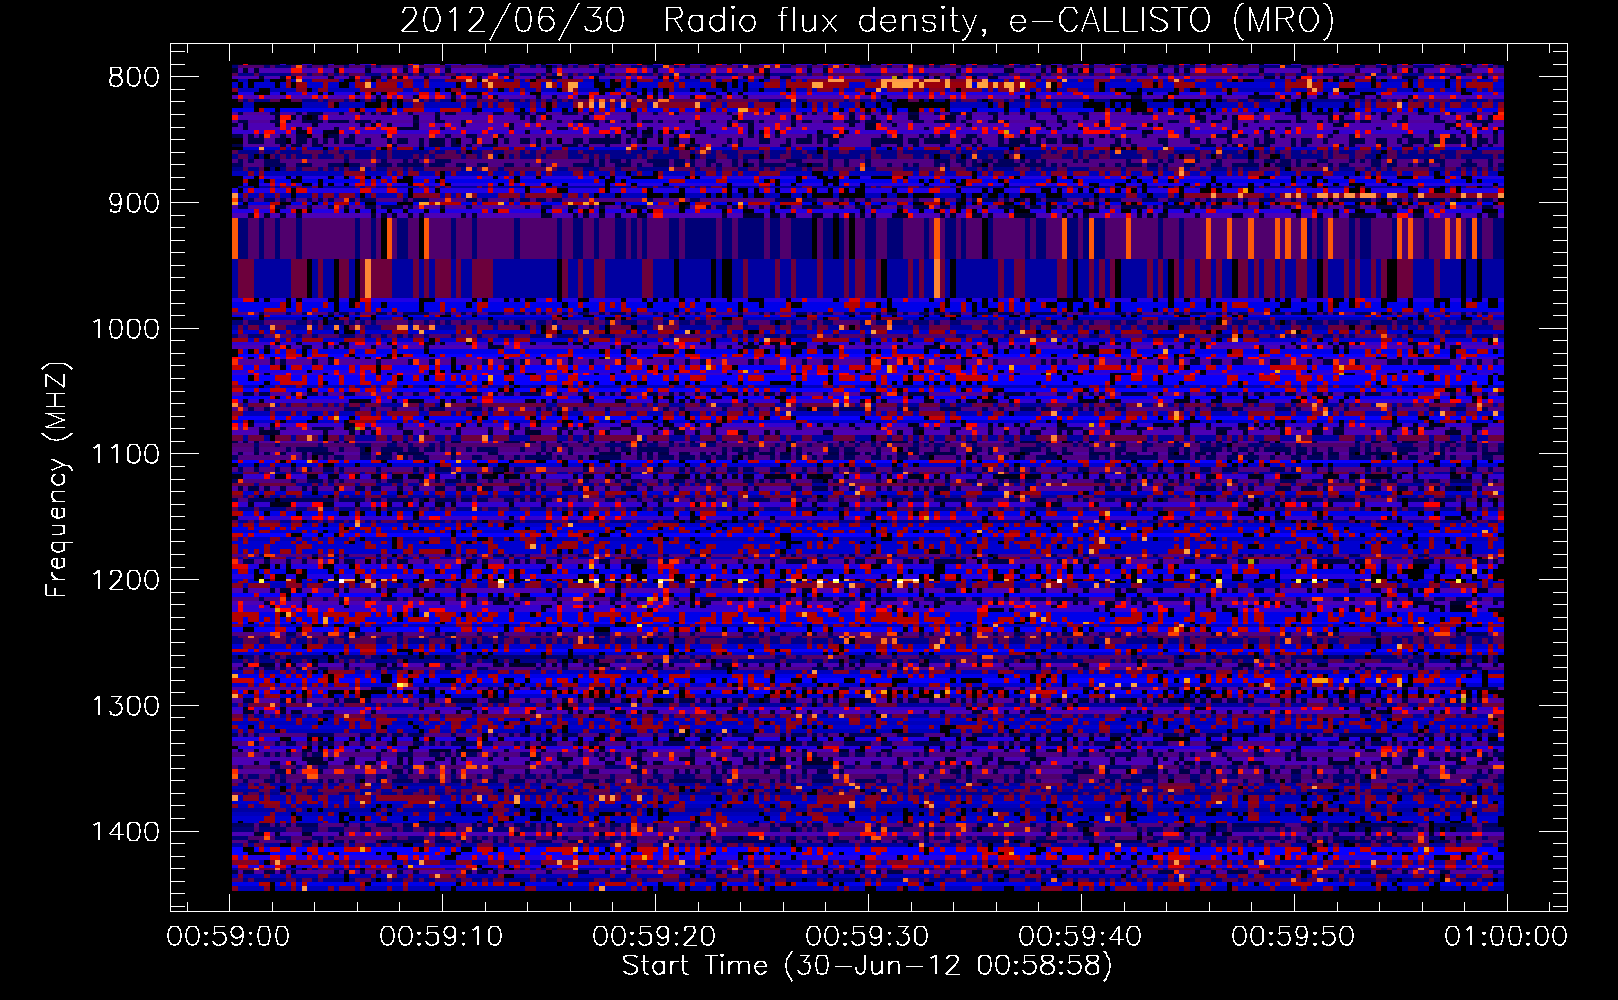The image size is (1618, 1000).
Task: Select the '1400' frequency axis label
Action: click(126, 832)
